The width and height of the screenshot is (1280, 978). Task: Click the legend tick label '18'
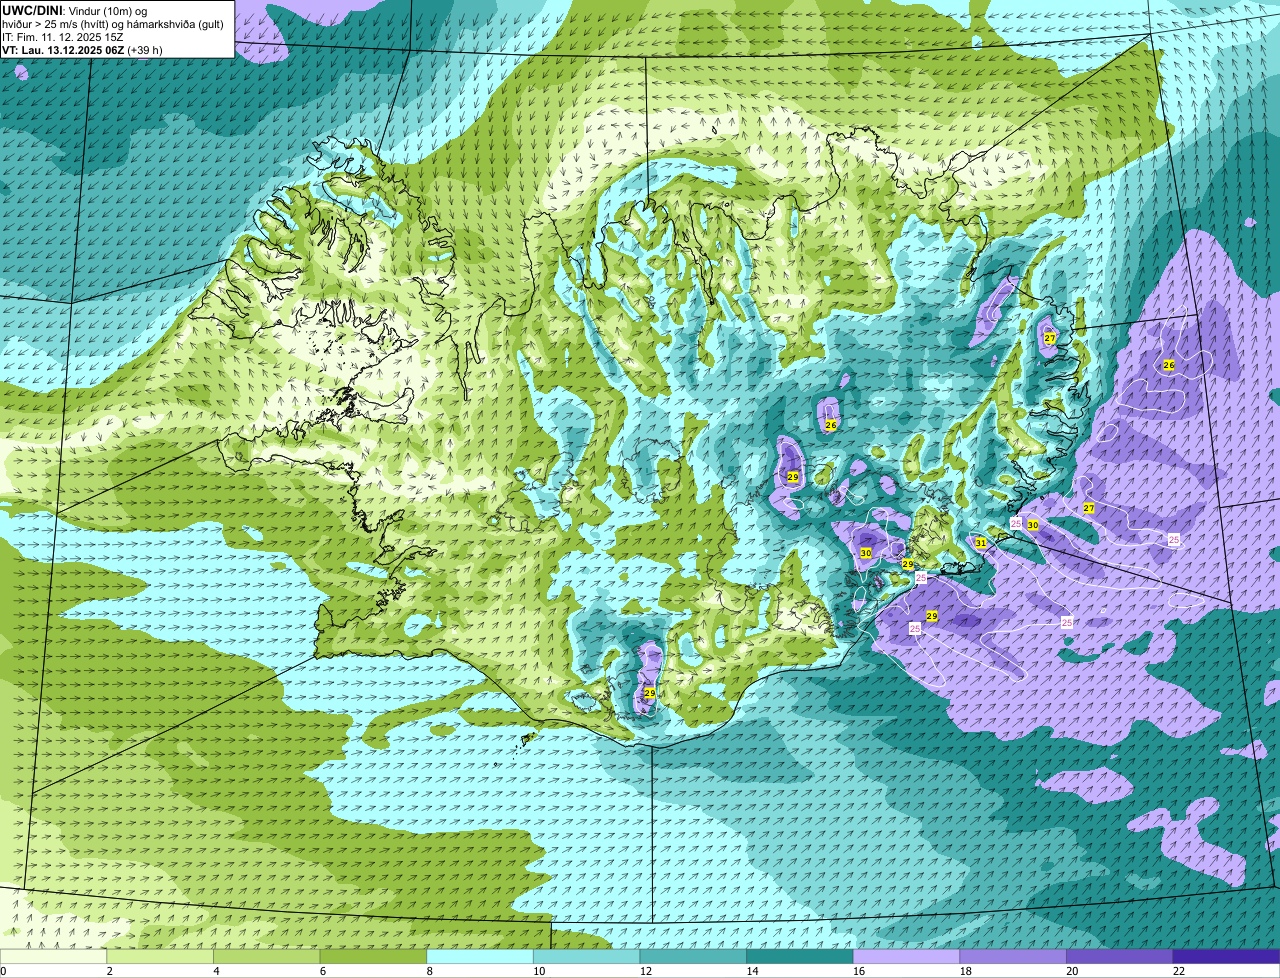pyautogui.click(x=965, y=971)
